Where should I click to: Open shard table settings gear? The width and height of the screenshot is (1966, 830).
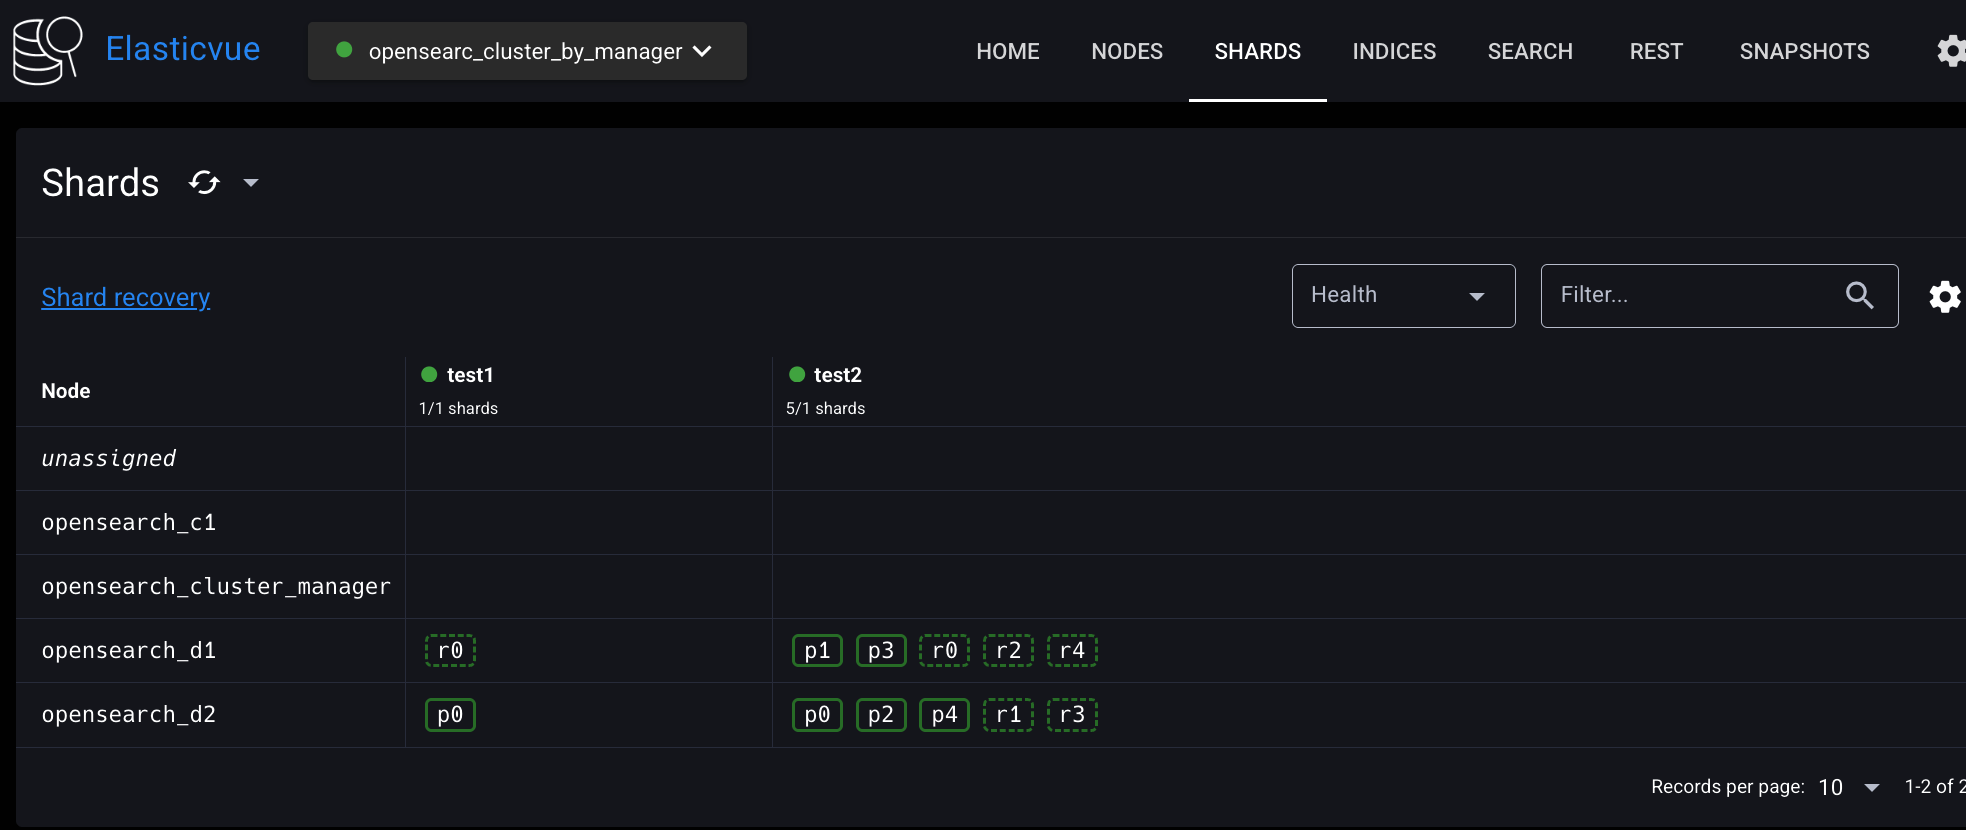click(1944, 296)
